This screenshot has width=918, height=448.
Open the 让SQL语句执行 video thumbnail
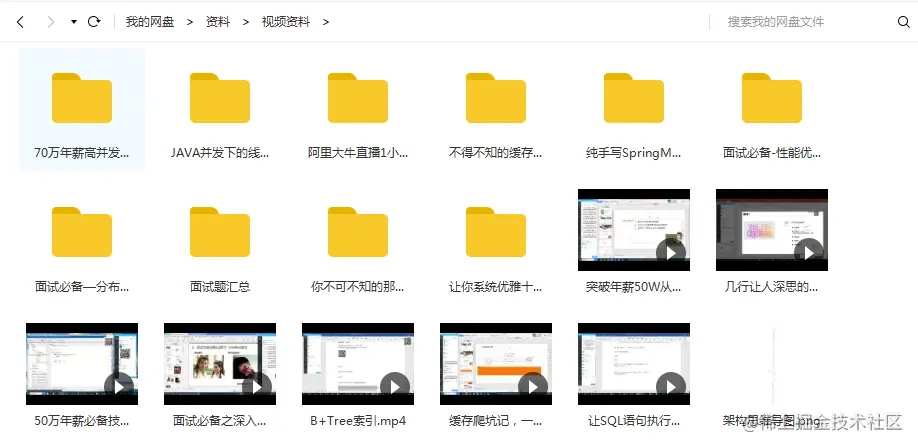tap(634, 364)
